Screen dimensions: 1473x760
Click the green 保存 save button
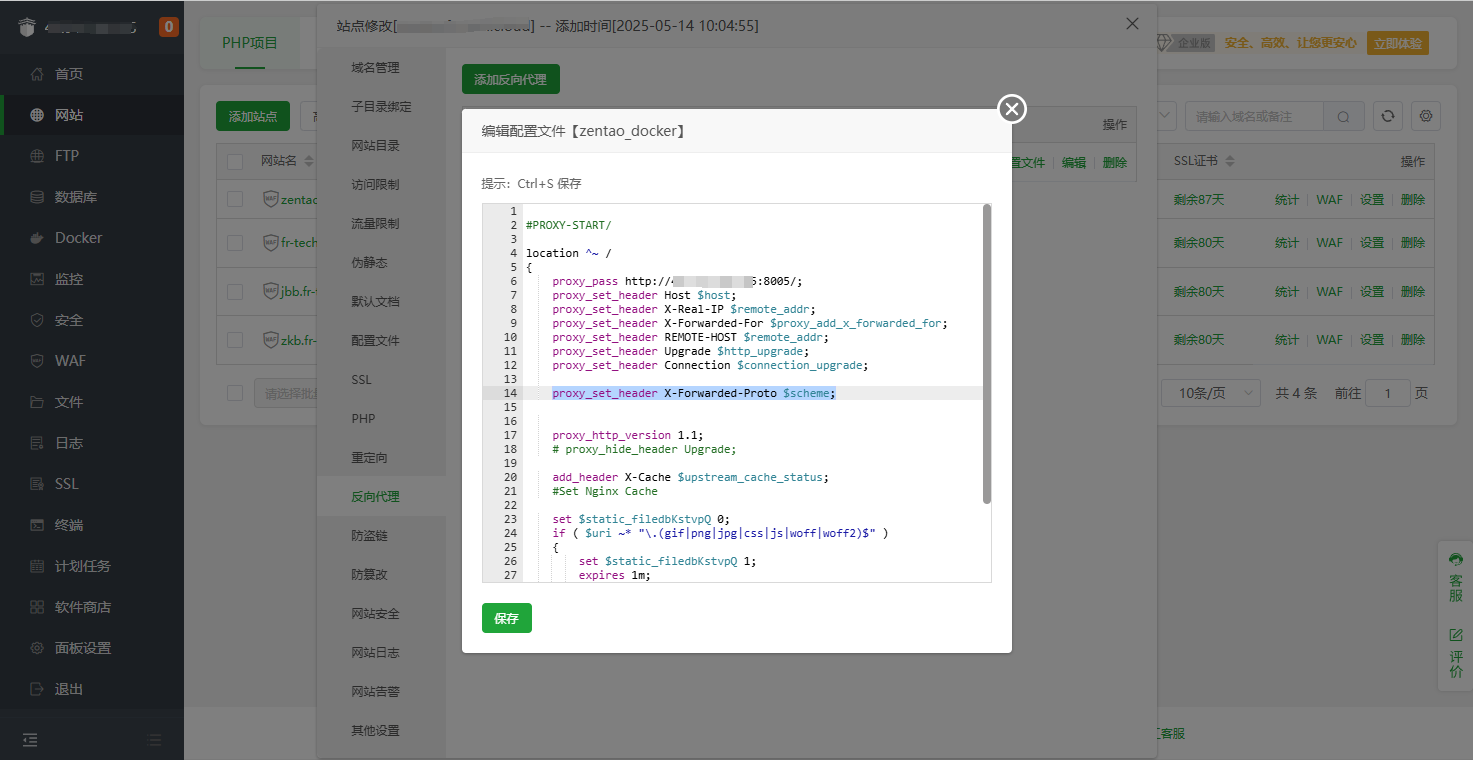pyautogui.click(x=507, y=618)
